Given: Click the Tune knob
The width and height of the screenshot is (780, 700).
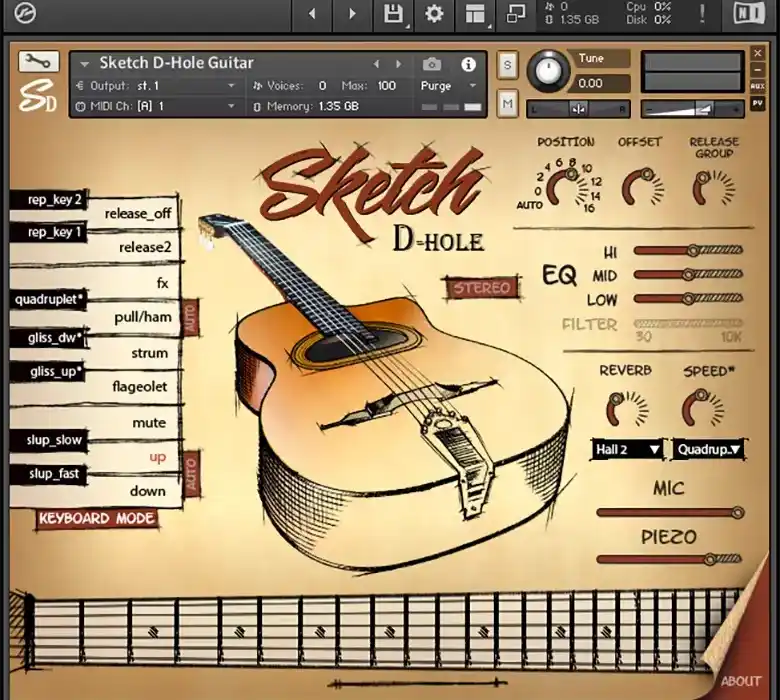Looking at the screenshot, I should [548, 71].
